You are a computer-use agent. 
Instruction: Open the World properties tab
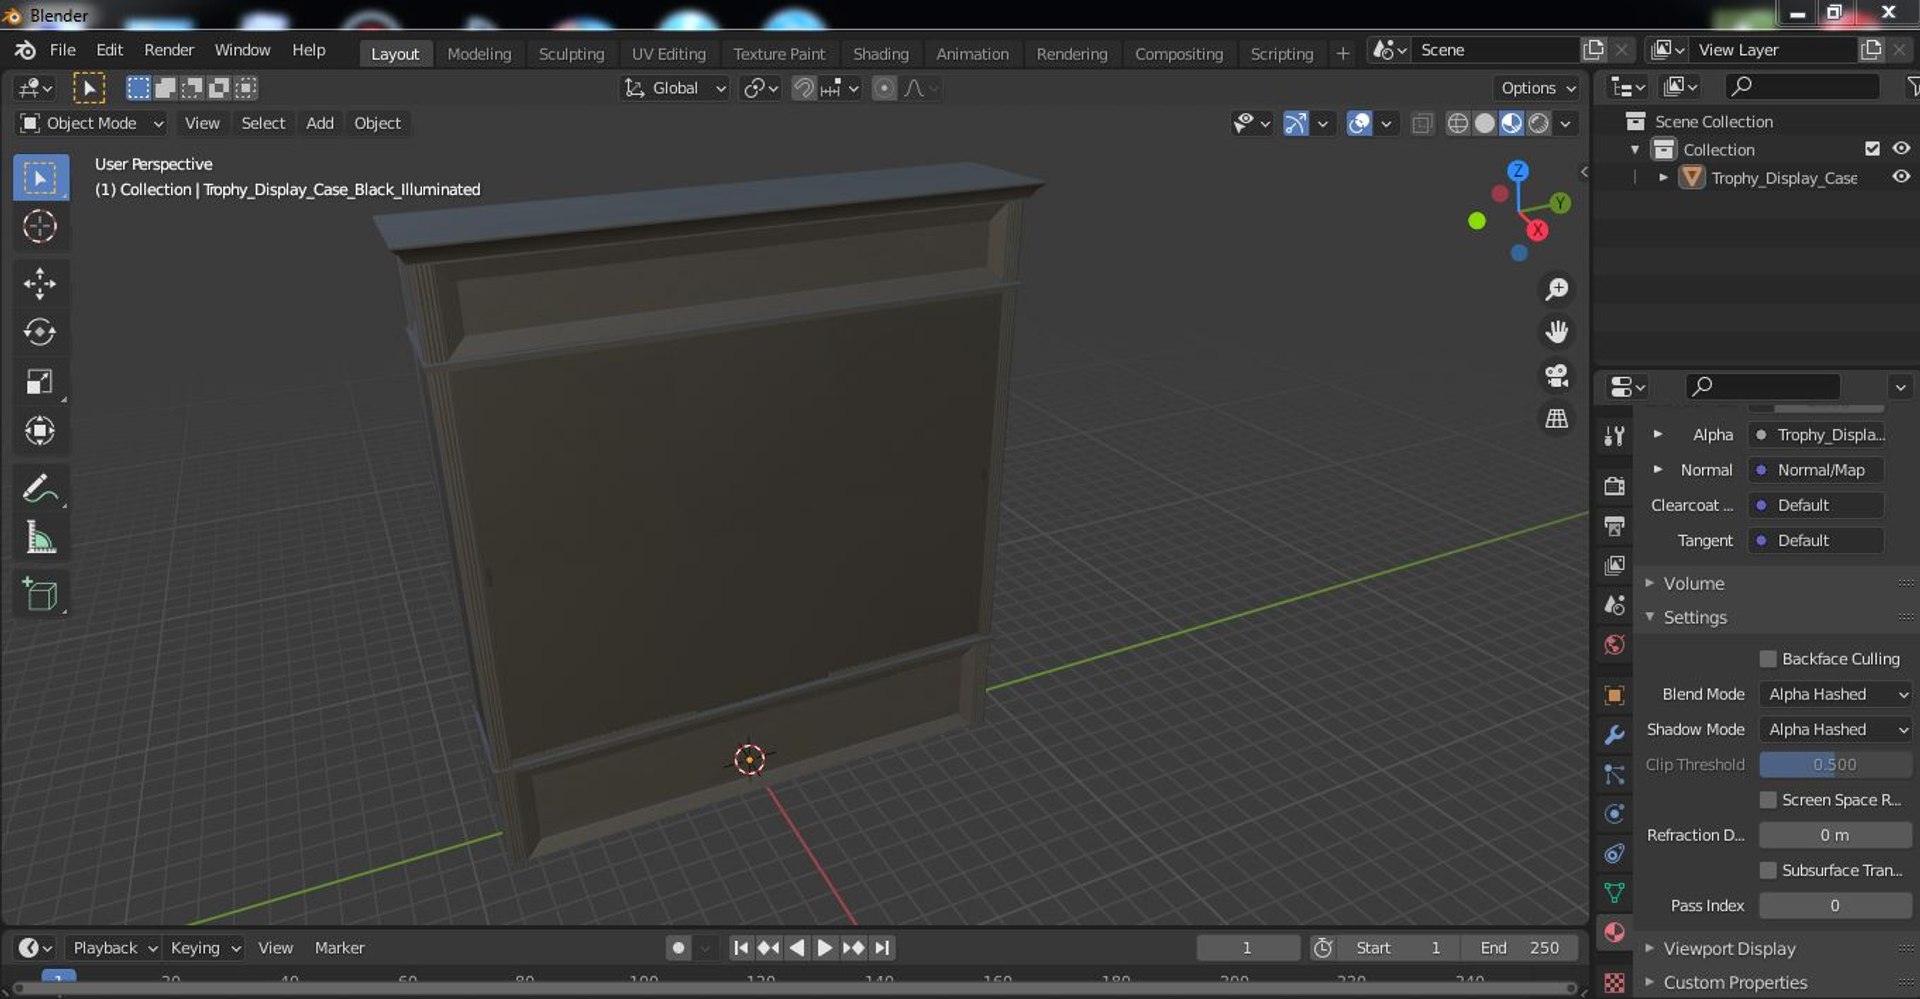tap(1614, 645)
